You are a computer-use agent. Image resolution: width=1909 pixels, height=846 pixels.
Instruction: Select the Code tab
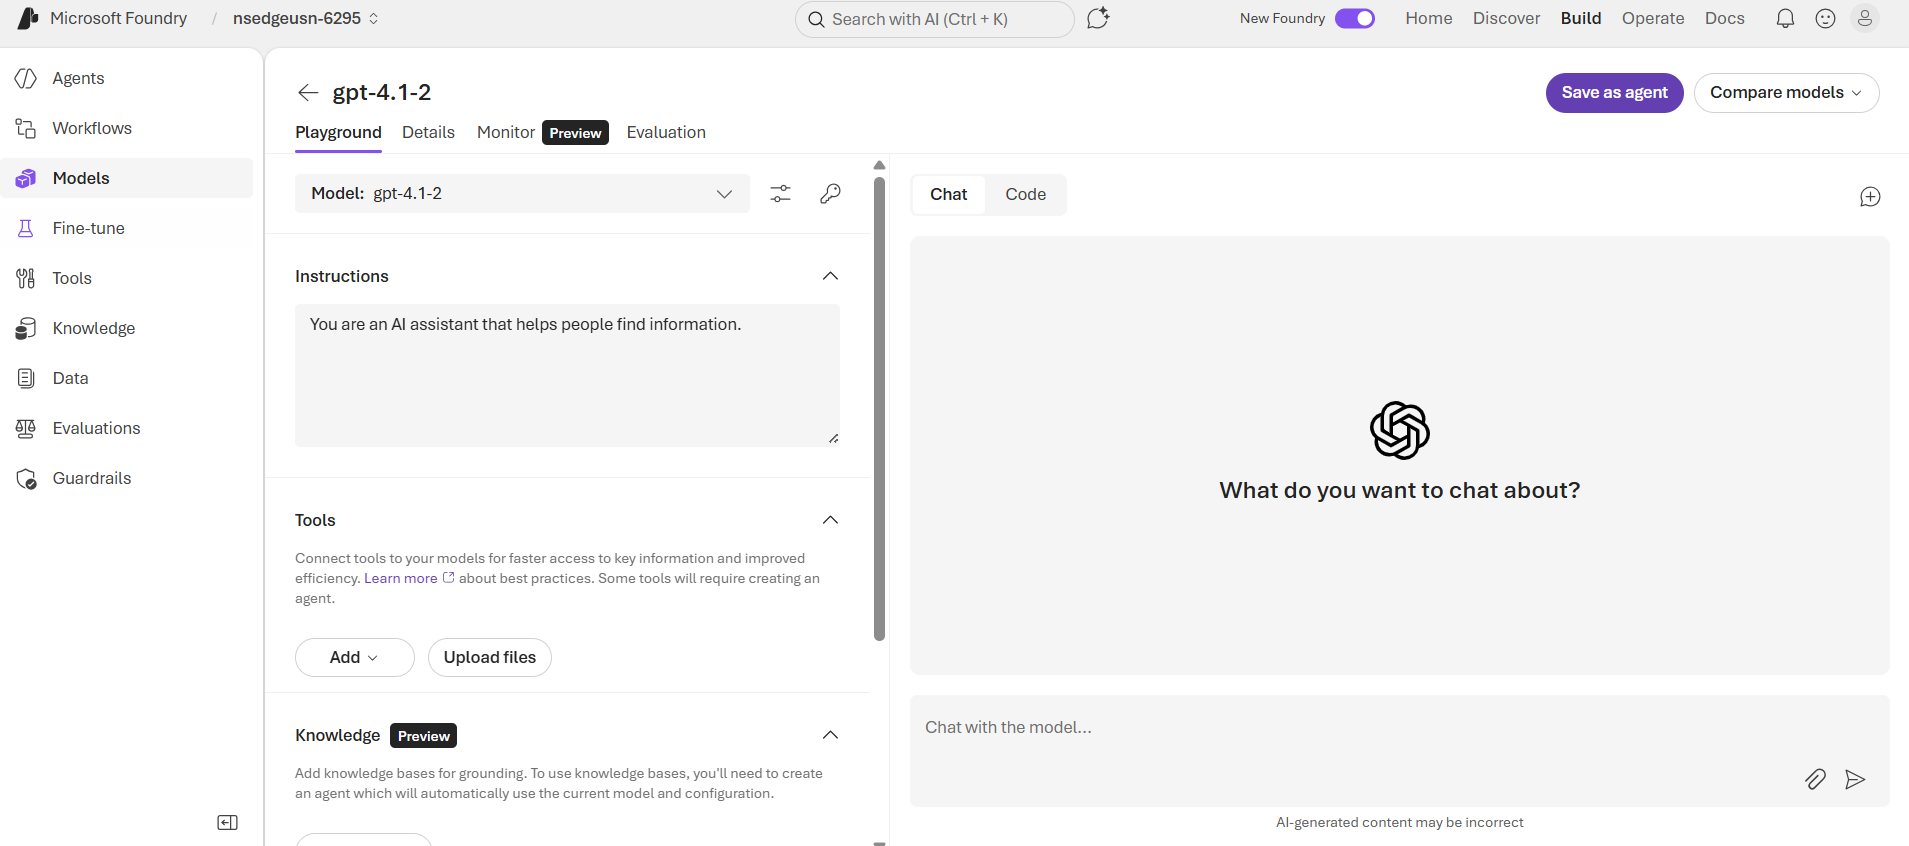click(x=1025, y=195)
